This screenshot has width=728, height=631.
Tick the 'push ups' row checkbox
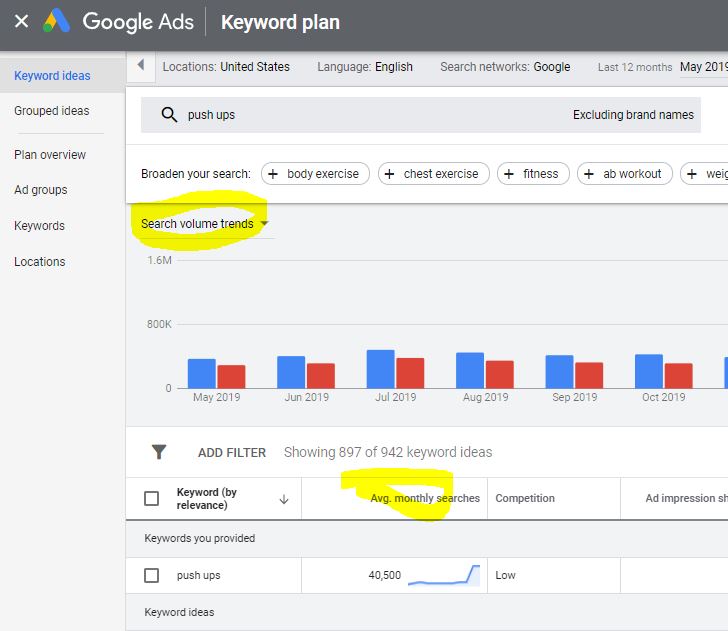pyautogui.click(x=151, y=575)
